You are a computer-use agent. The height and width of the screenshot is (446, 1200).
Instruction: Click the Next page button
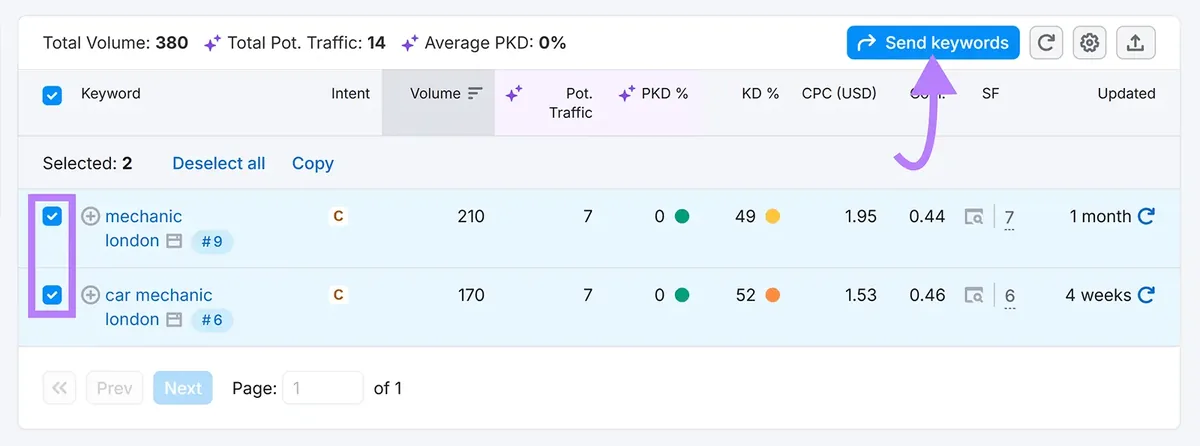coord(183,388)
